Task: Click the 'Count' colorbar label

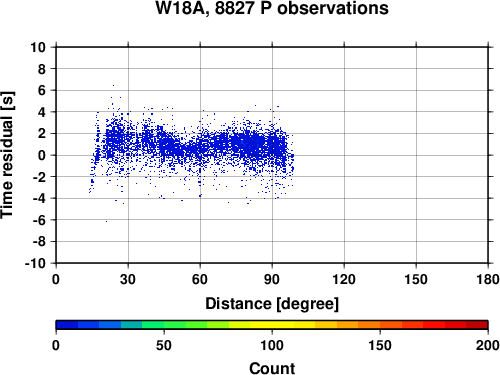Action: pos(272,368)
